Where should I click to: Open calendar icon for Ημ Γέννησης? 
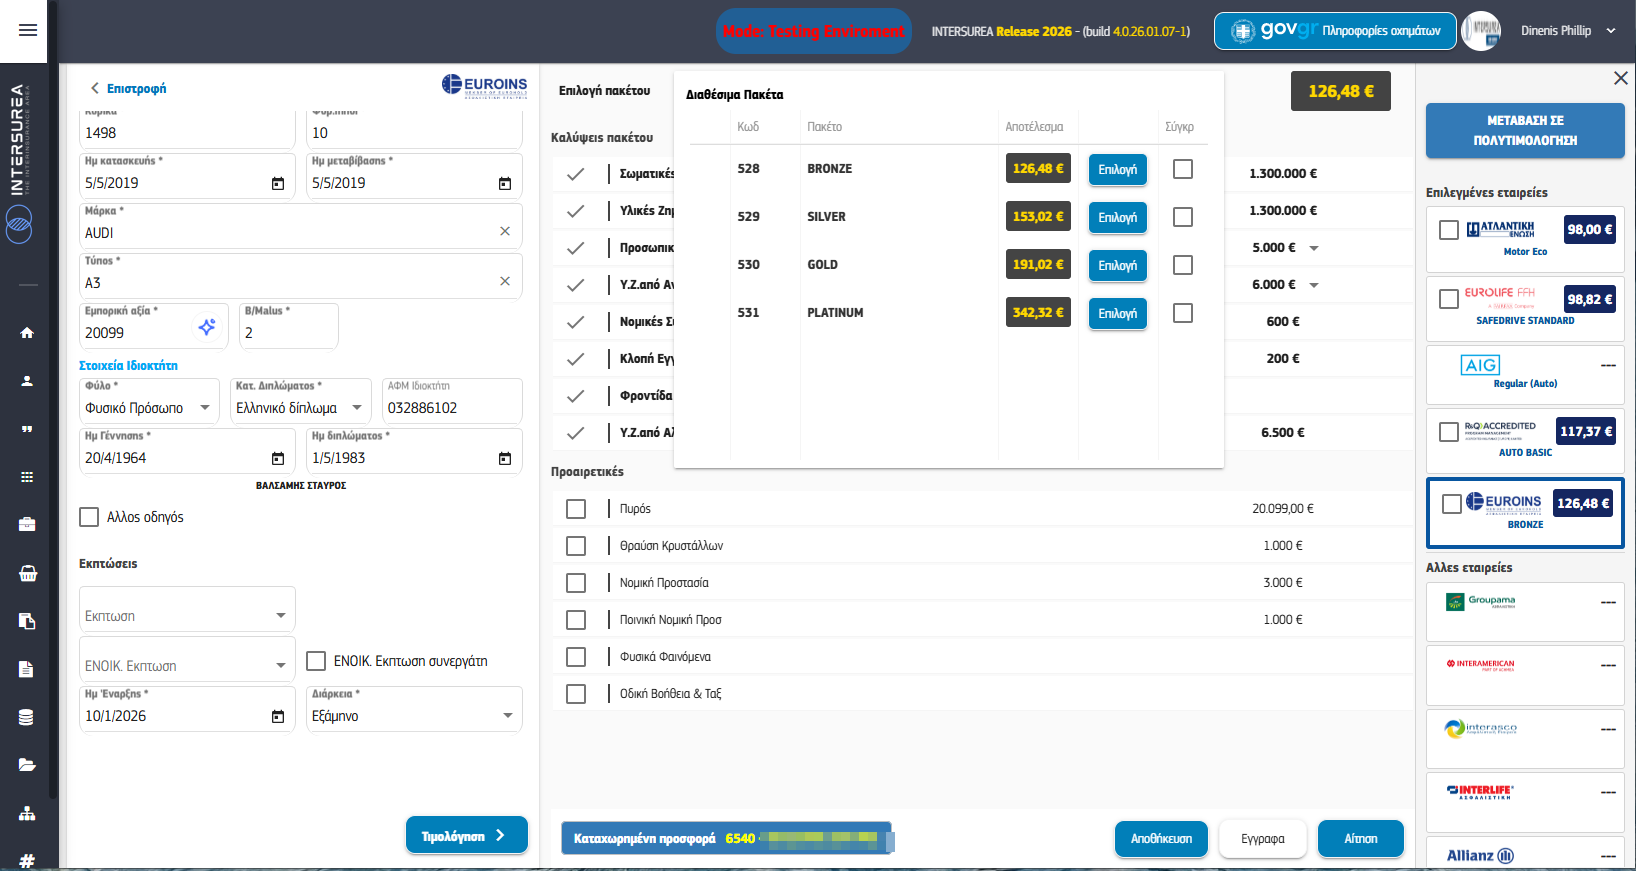point(278,458)
